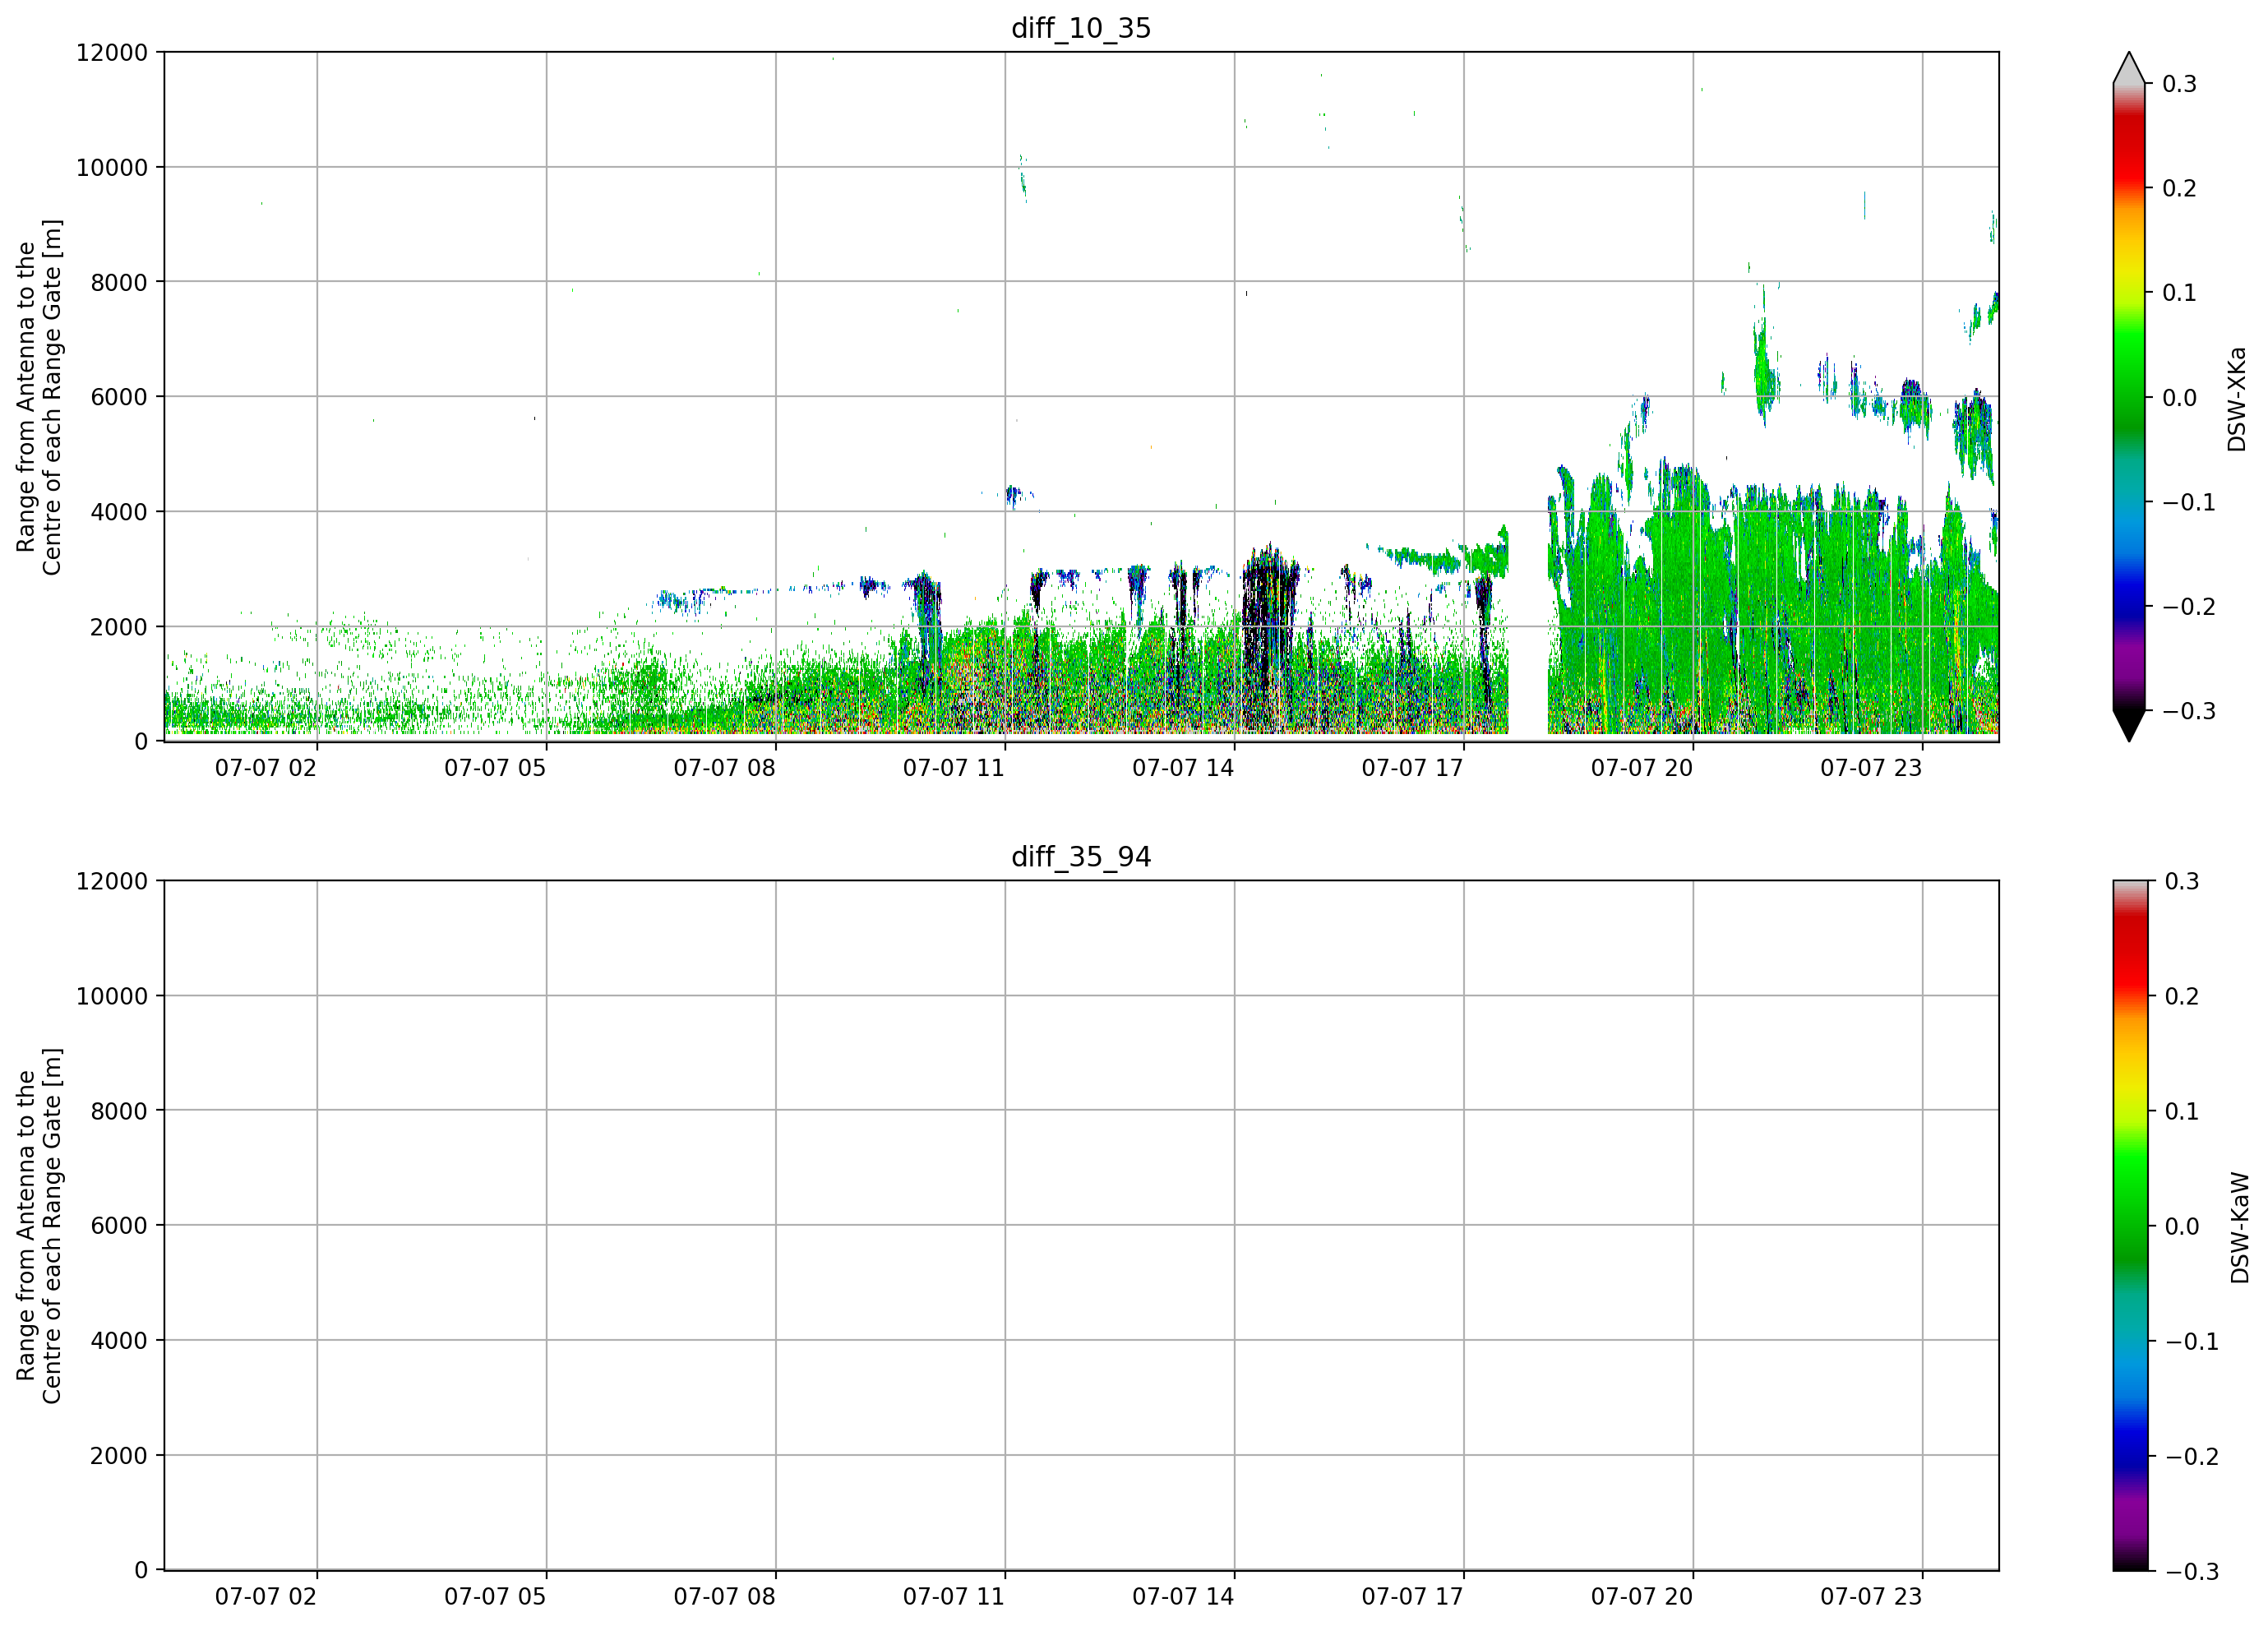Click the −0.2 tick on DSW-XKa colorbar
The height and width of the screenshot is (1626, 2268).
pos(2189,607)
